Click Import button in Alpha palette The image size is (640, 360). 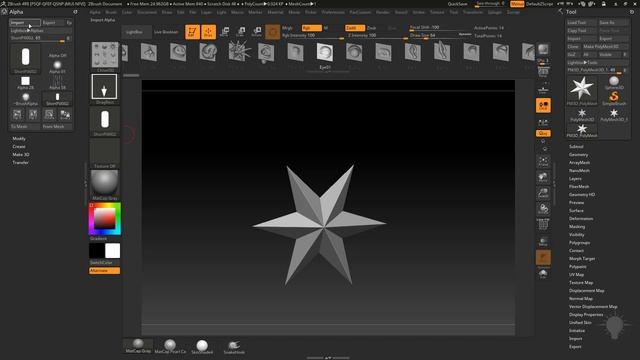click(24, 22)
